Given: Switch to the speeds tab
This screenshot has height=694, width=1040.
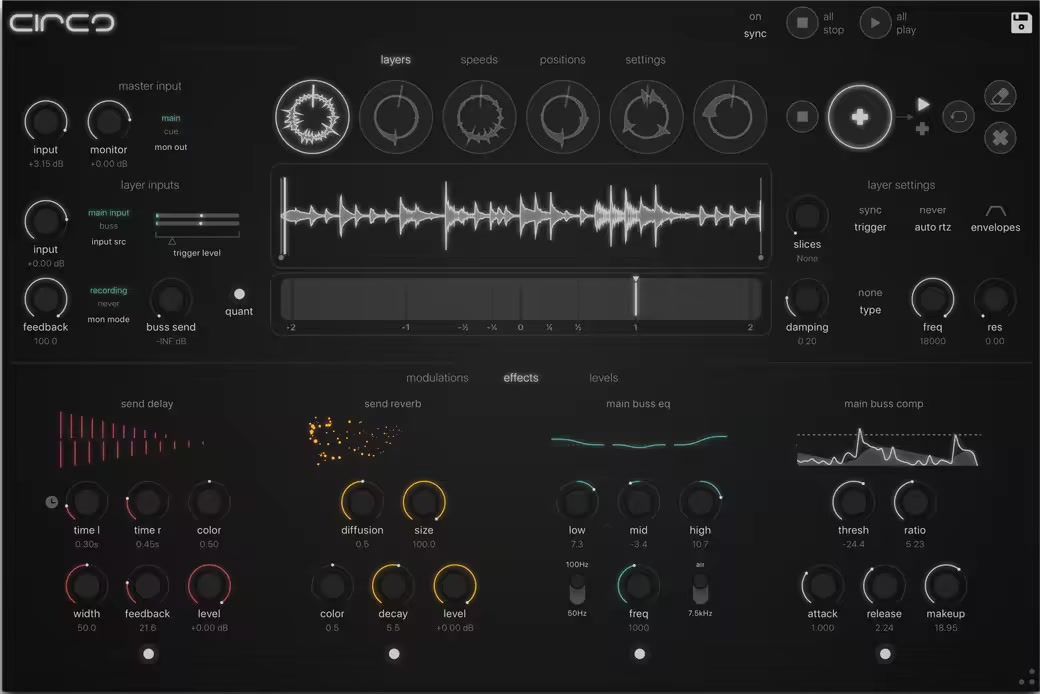Looking at the screenshot, I should pyautogui.click(x=479, y=60).
